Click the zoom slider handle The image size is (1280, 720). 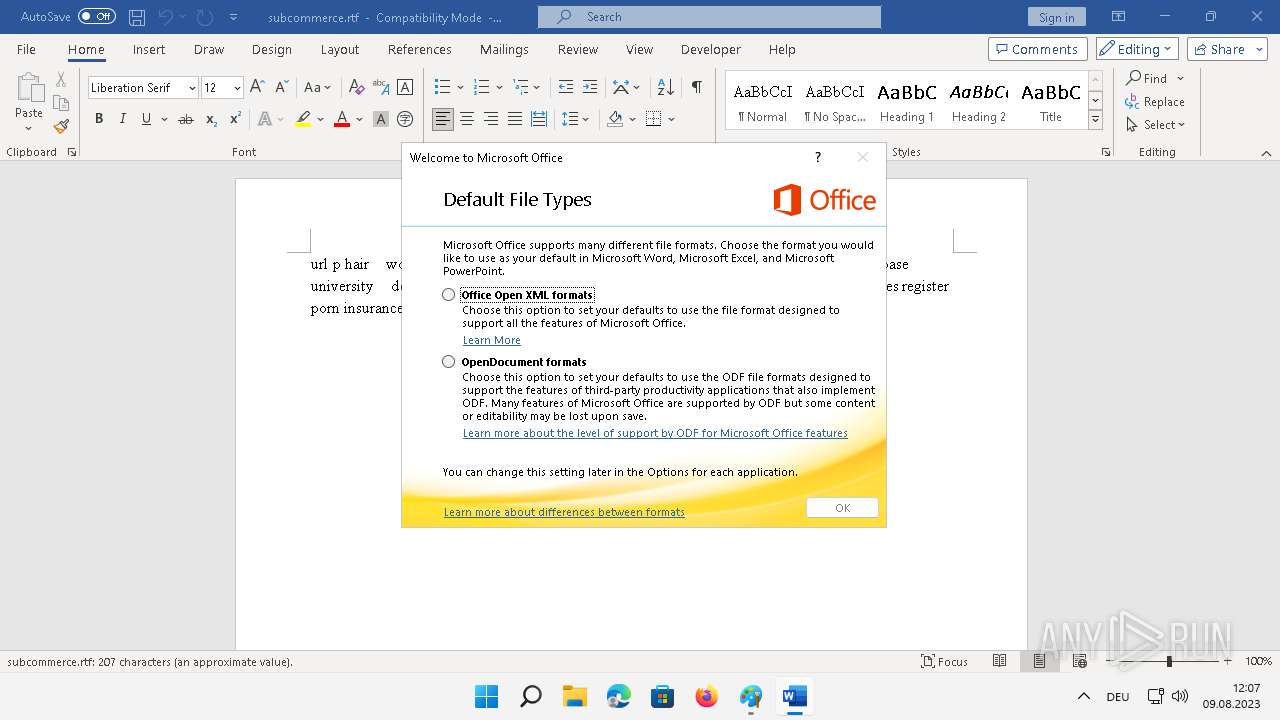[1169, 661]
